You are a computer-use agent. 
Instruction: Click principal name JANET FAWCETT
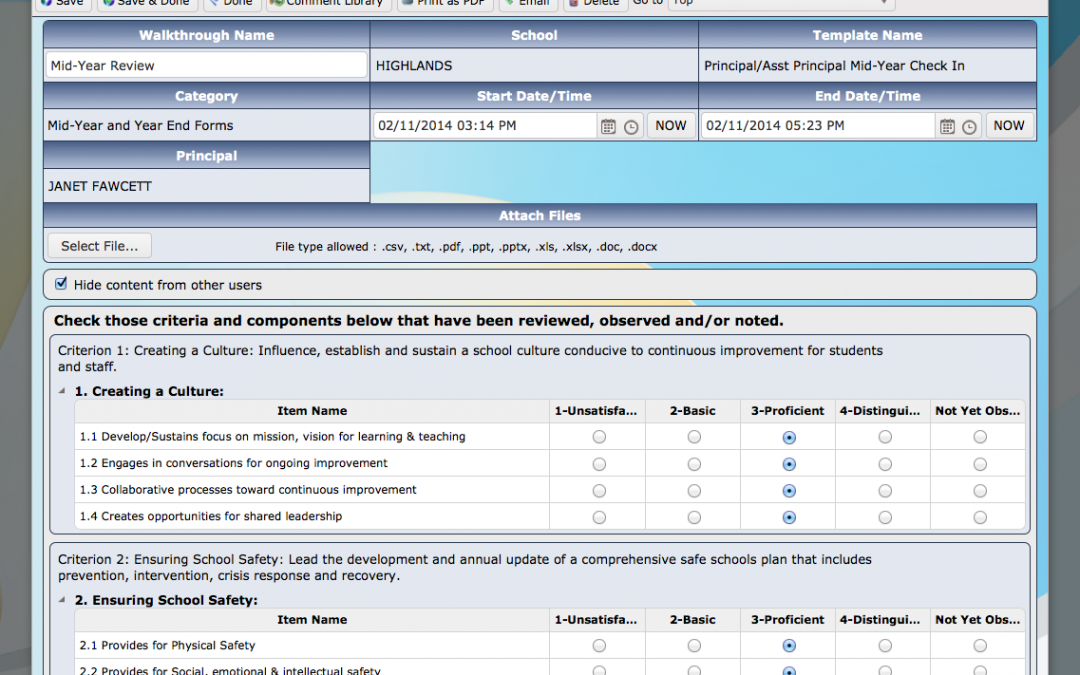pos(100,186)
